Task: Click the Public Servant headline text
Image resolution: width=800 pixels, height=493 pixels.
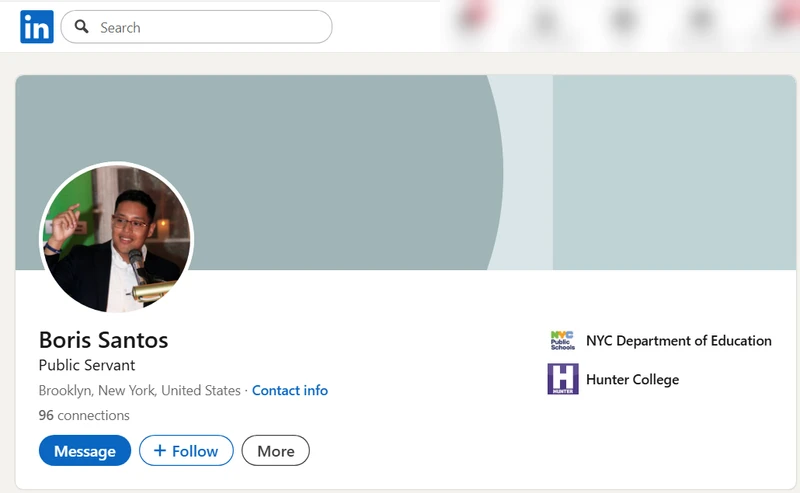Action: 87,365
